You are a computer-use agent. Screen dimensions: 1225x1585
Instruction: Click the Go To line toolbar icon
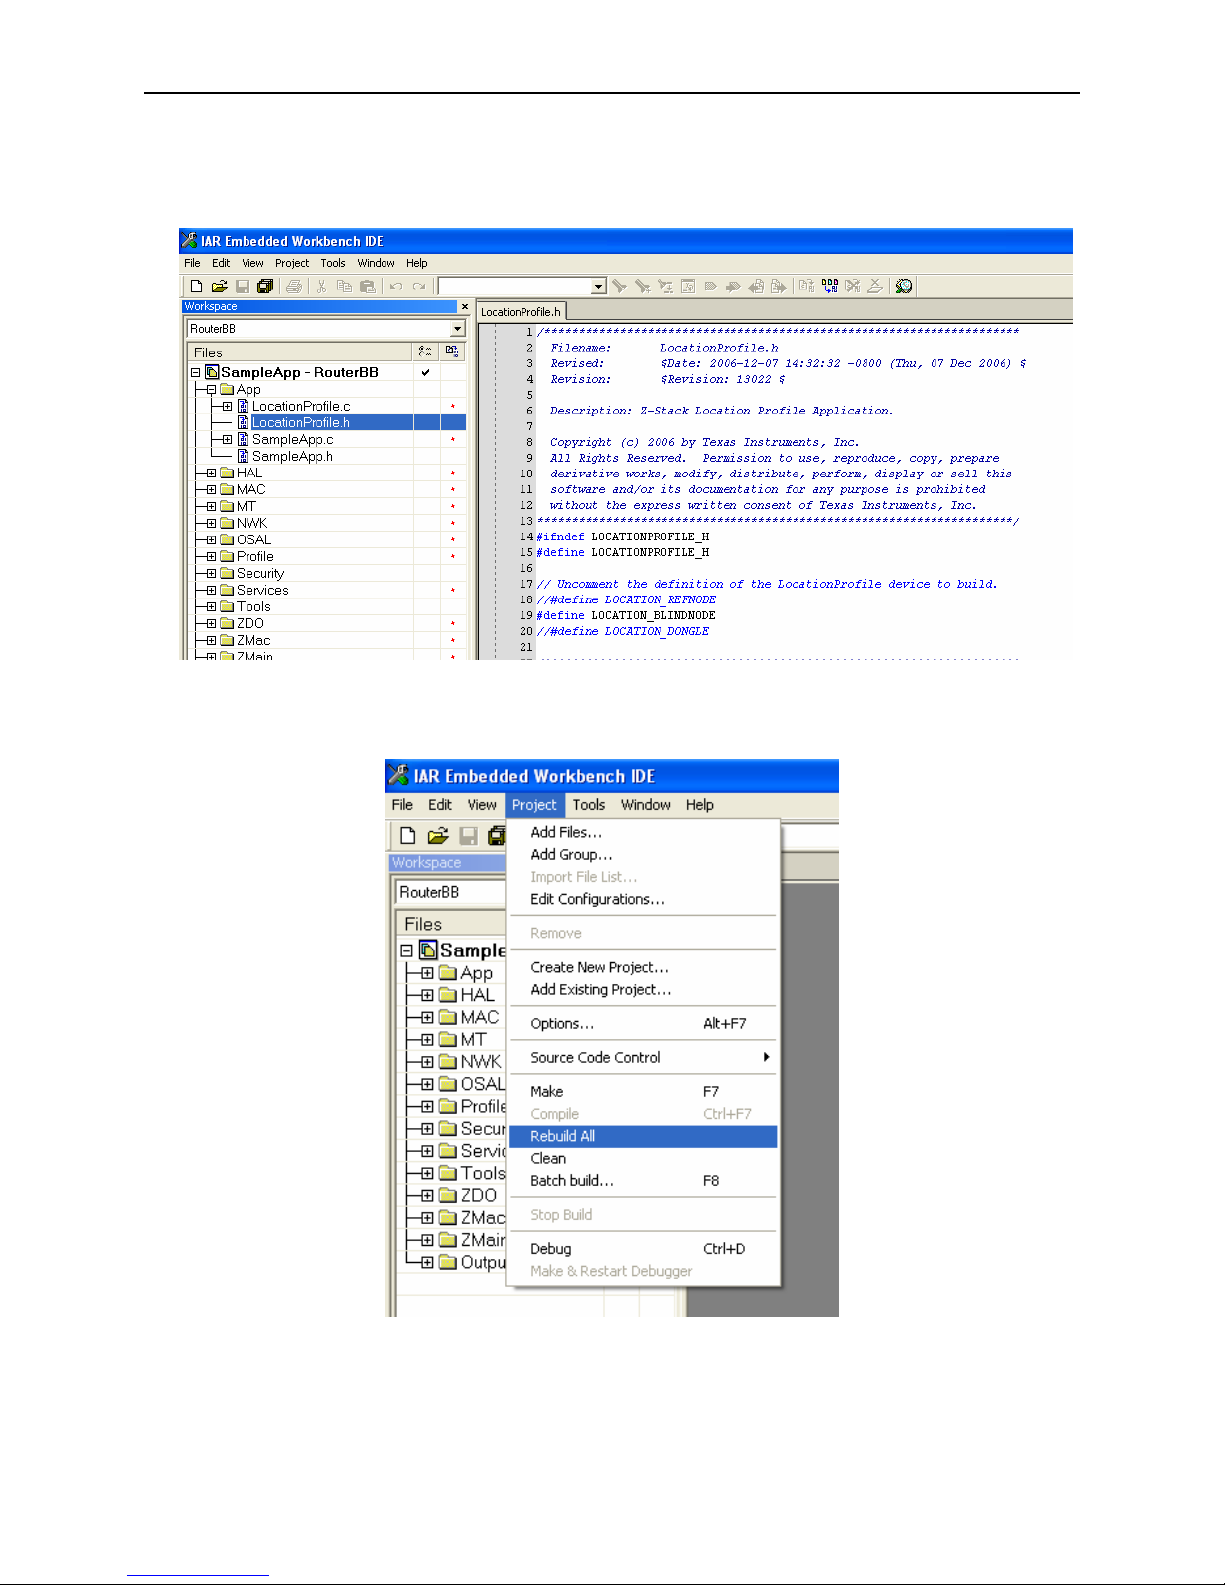click(688, 286)
